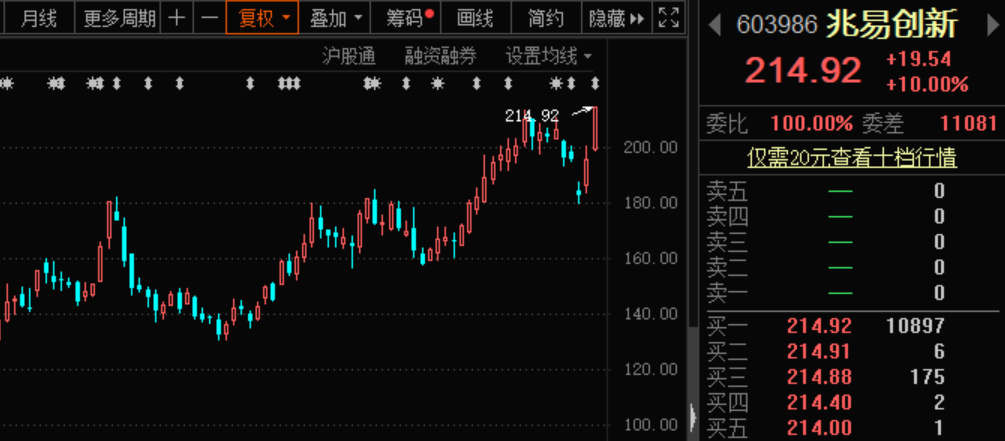
Task: Click percentage change +10.00%
Action: [x=927, y=85]
